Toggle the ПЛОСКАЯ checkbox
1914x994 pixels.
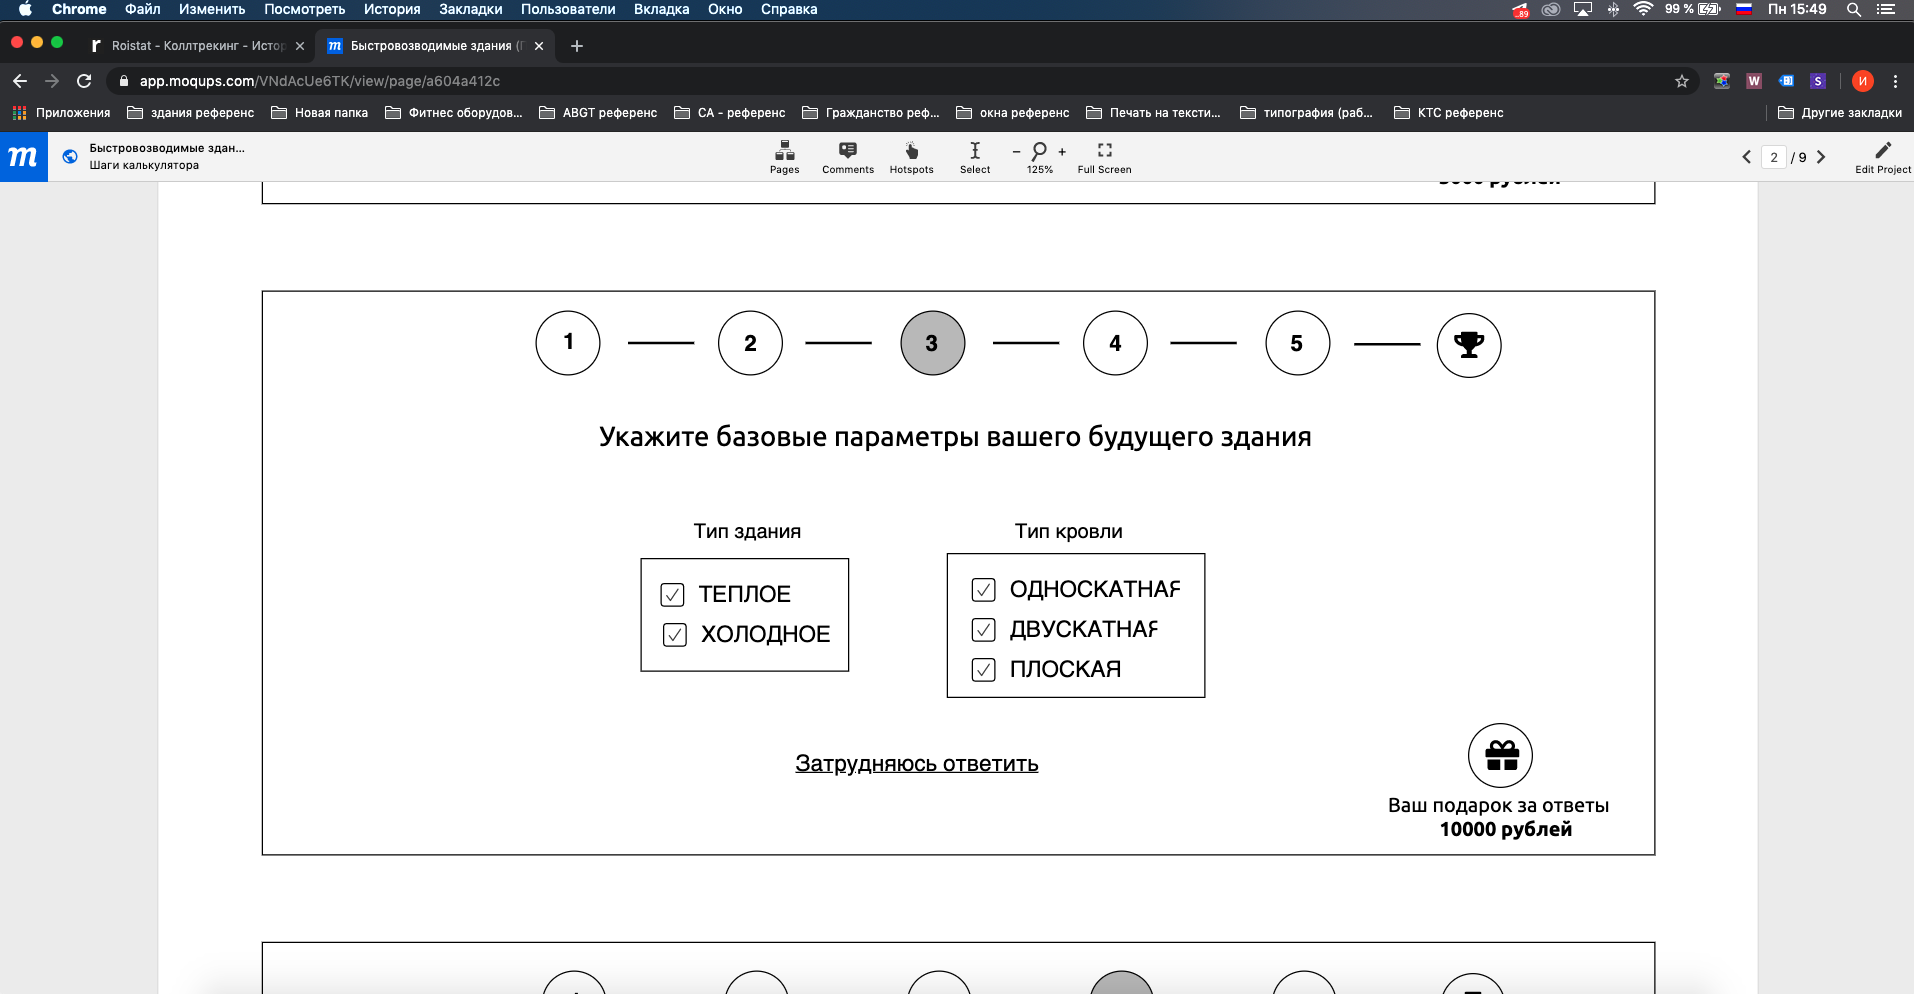coord(983,670)
